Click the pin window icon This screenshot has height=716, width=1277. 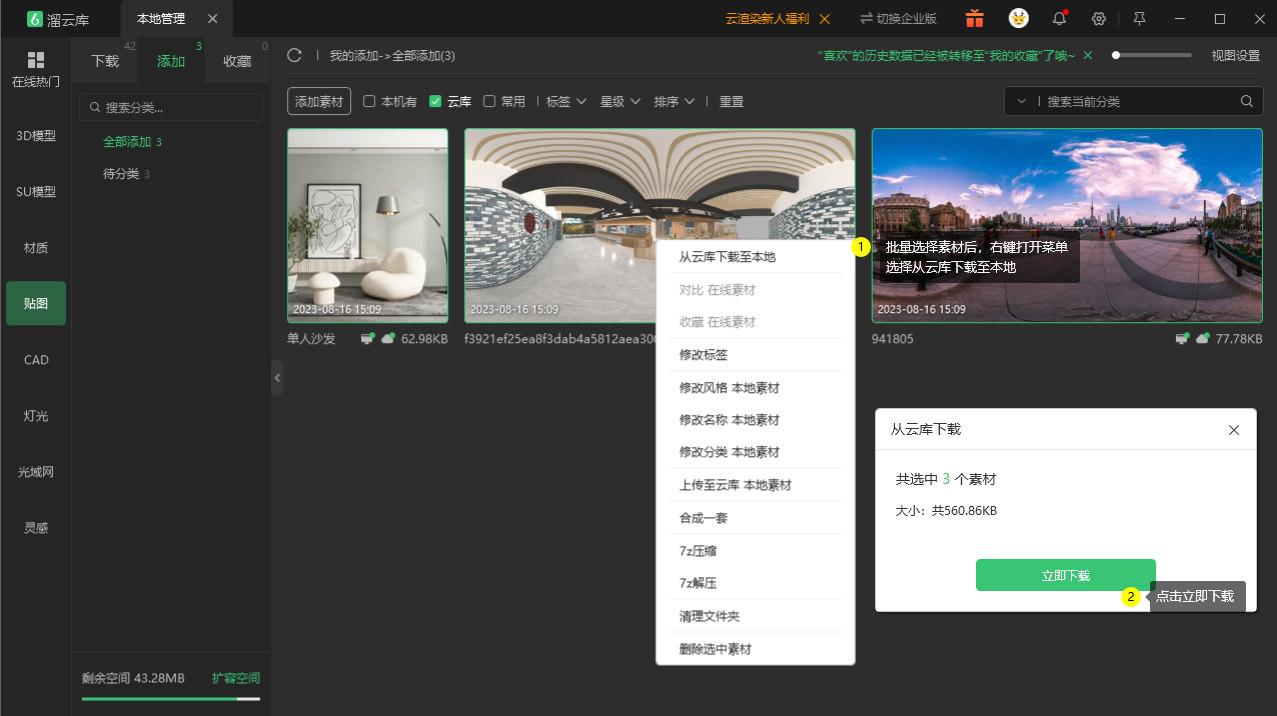click(1139, 19)
